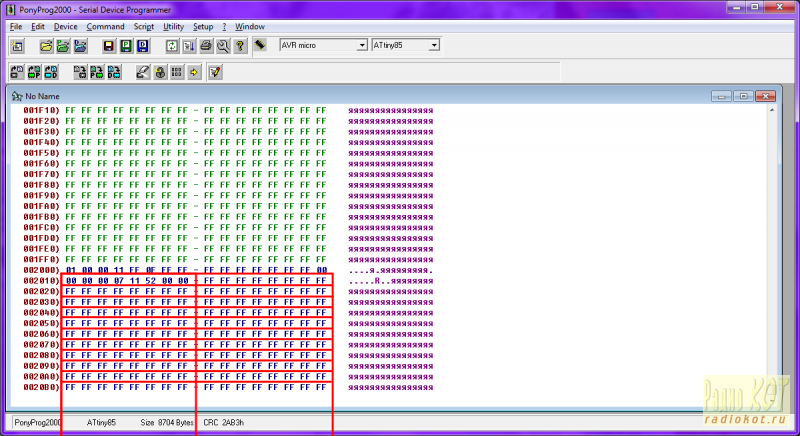This screenshot has width=800, height=436.
Task: Open the Utility menu
Action: click(174, 26)
